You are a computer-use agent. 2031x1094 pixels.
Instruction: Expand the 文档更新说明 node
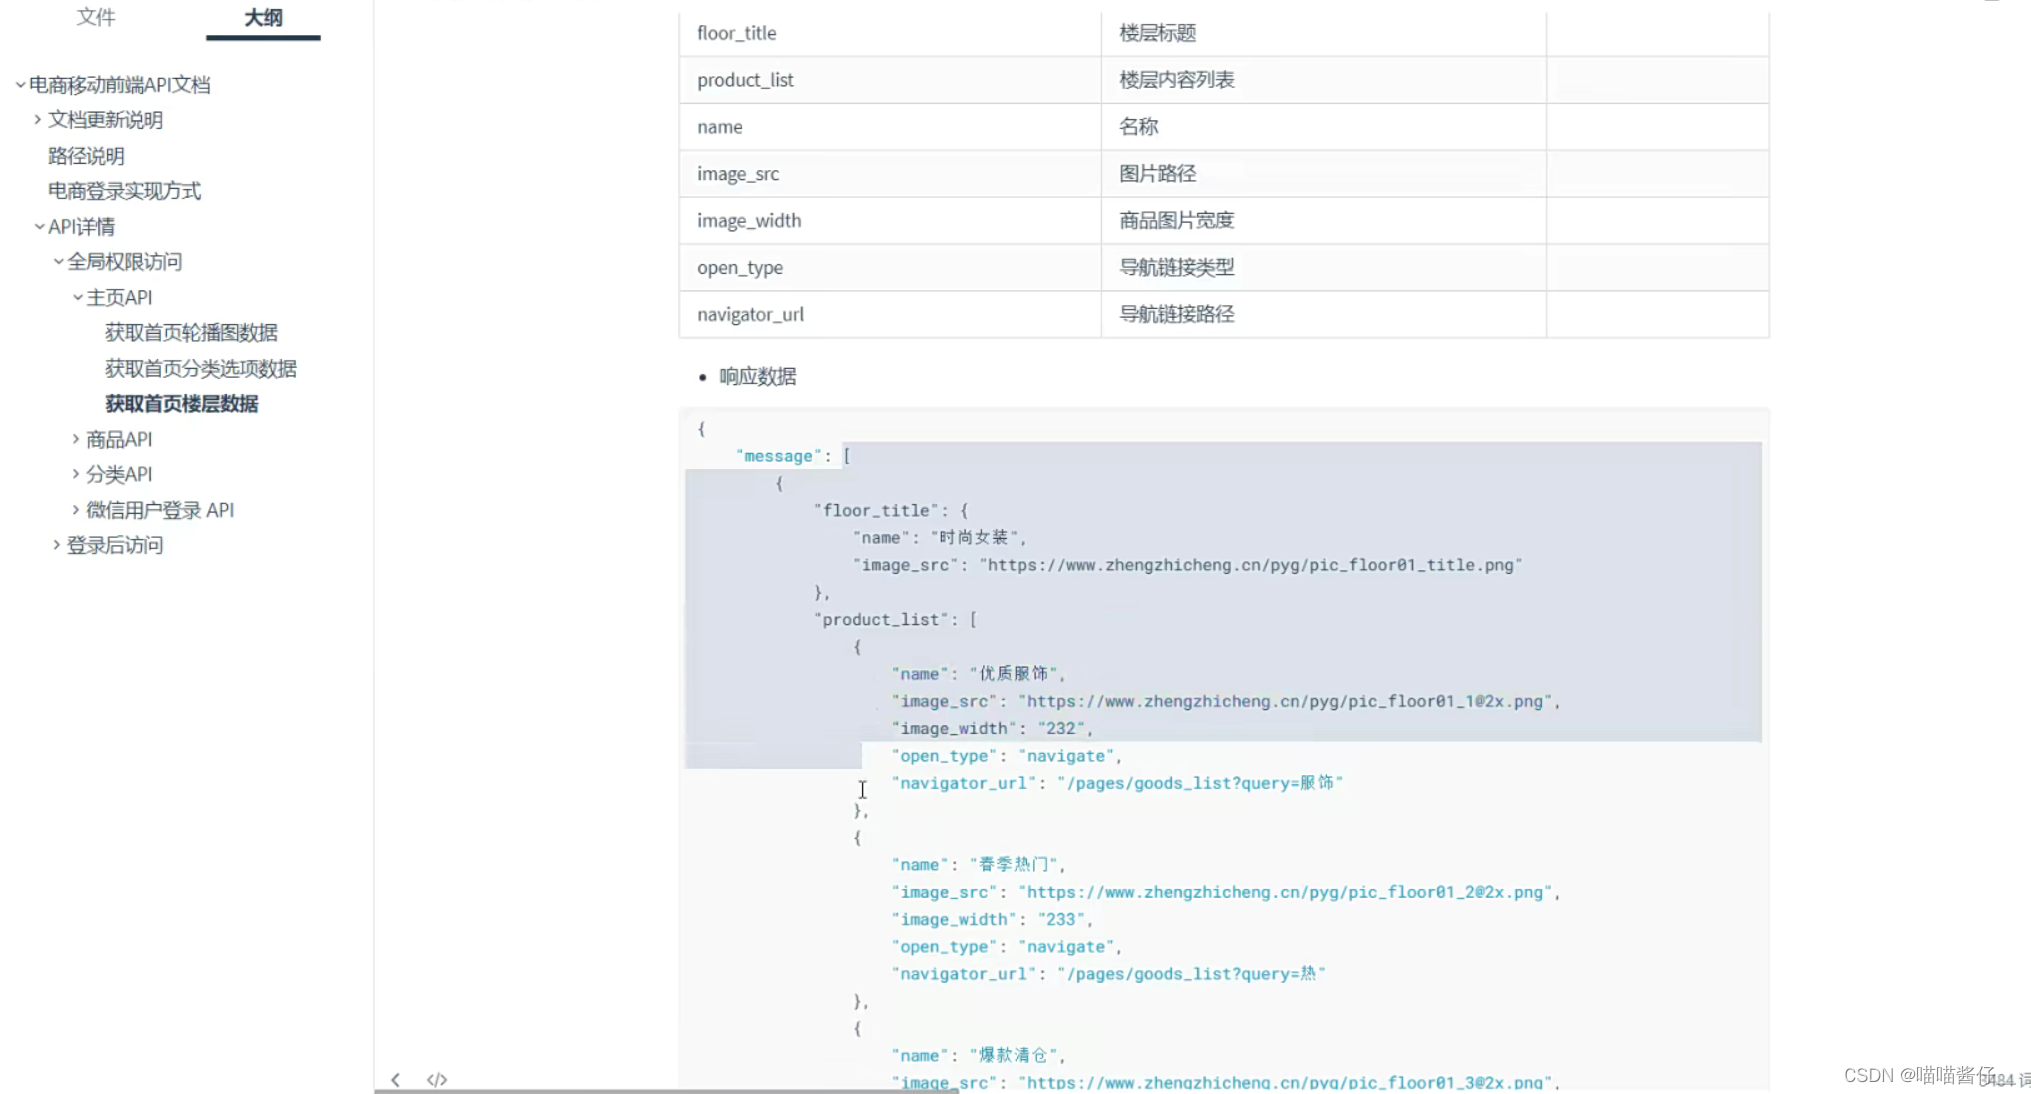pos(37,120)
